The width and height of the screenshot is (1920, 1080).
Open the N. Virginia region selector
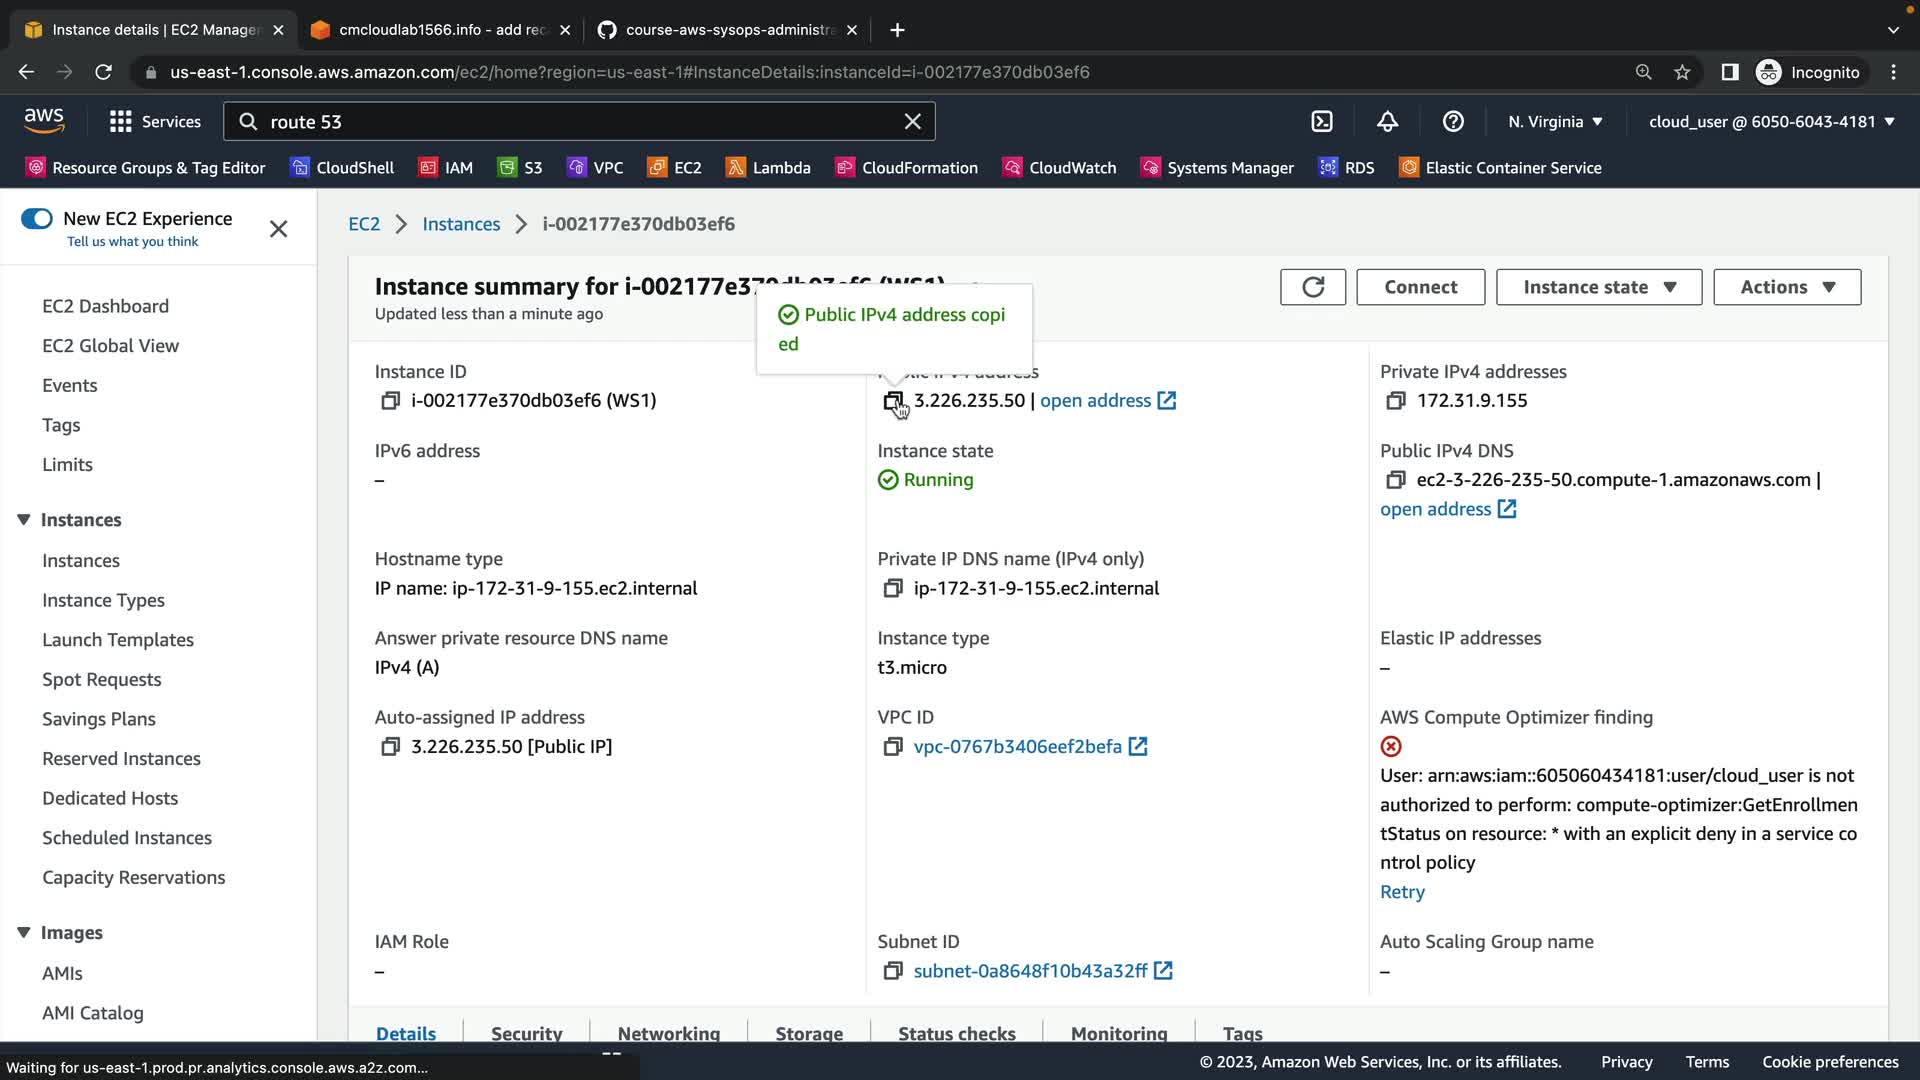[1555, 121]
